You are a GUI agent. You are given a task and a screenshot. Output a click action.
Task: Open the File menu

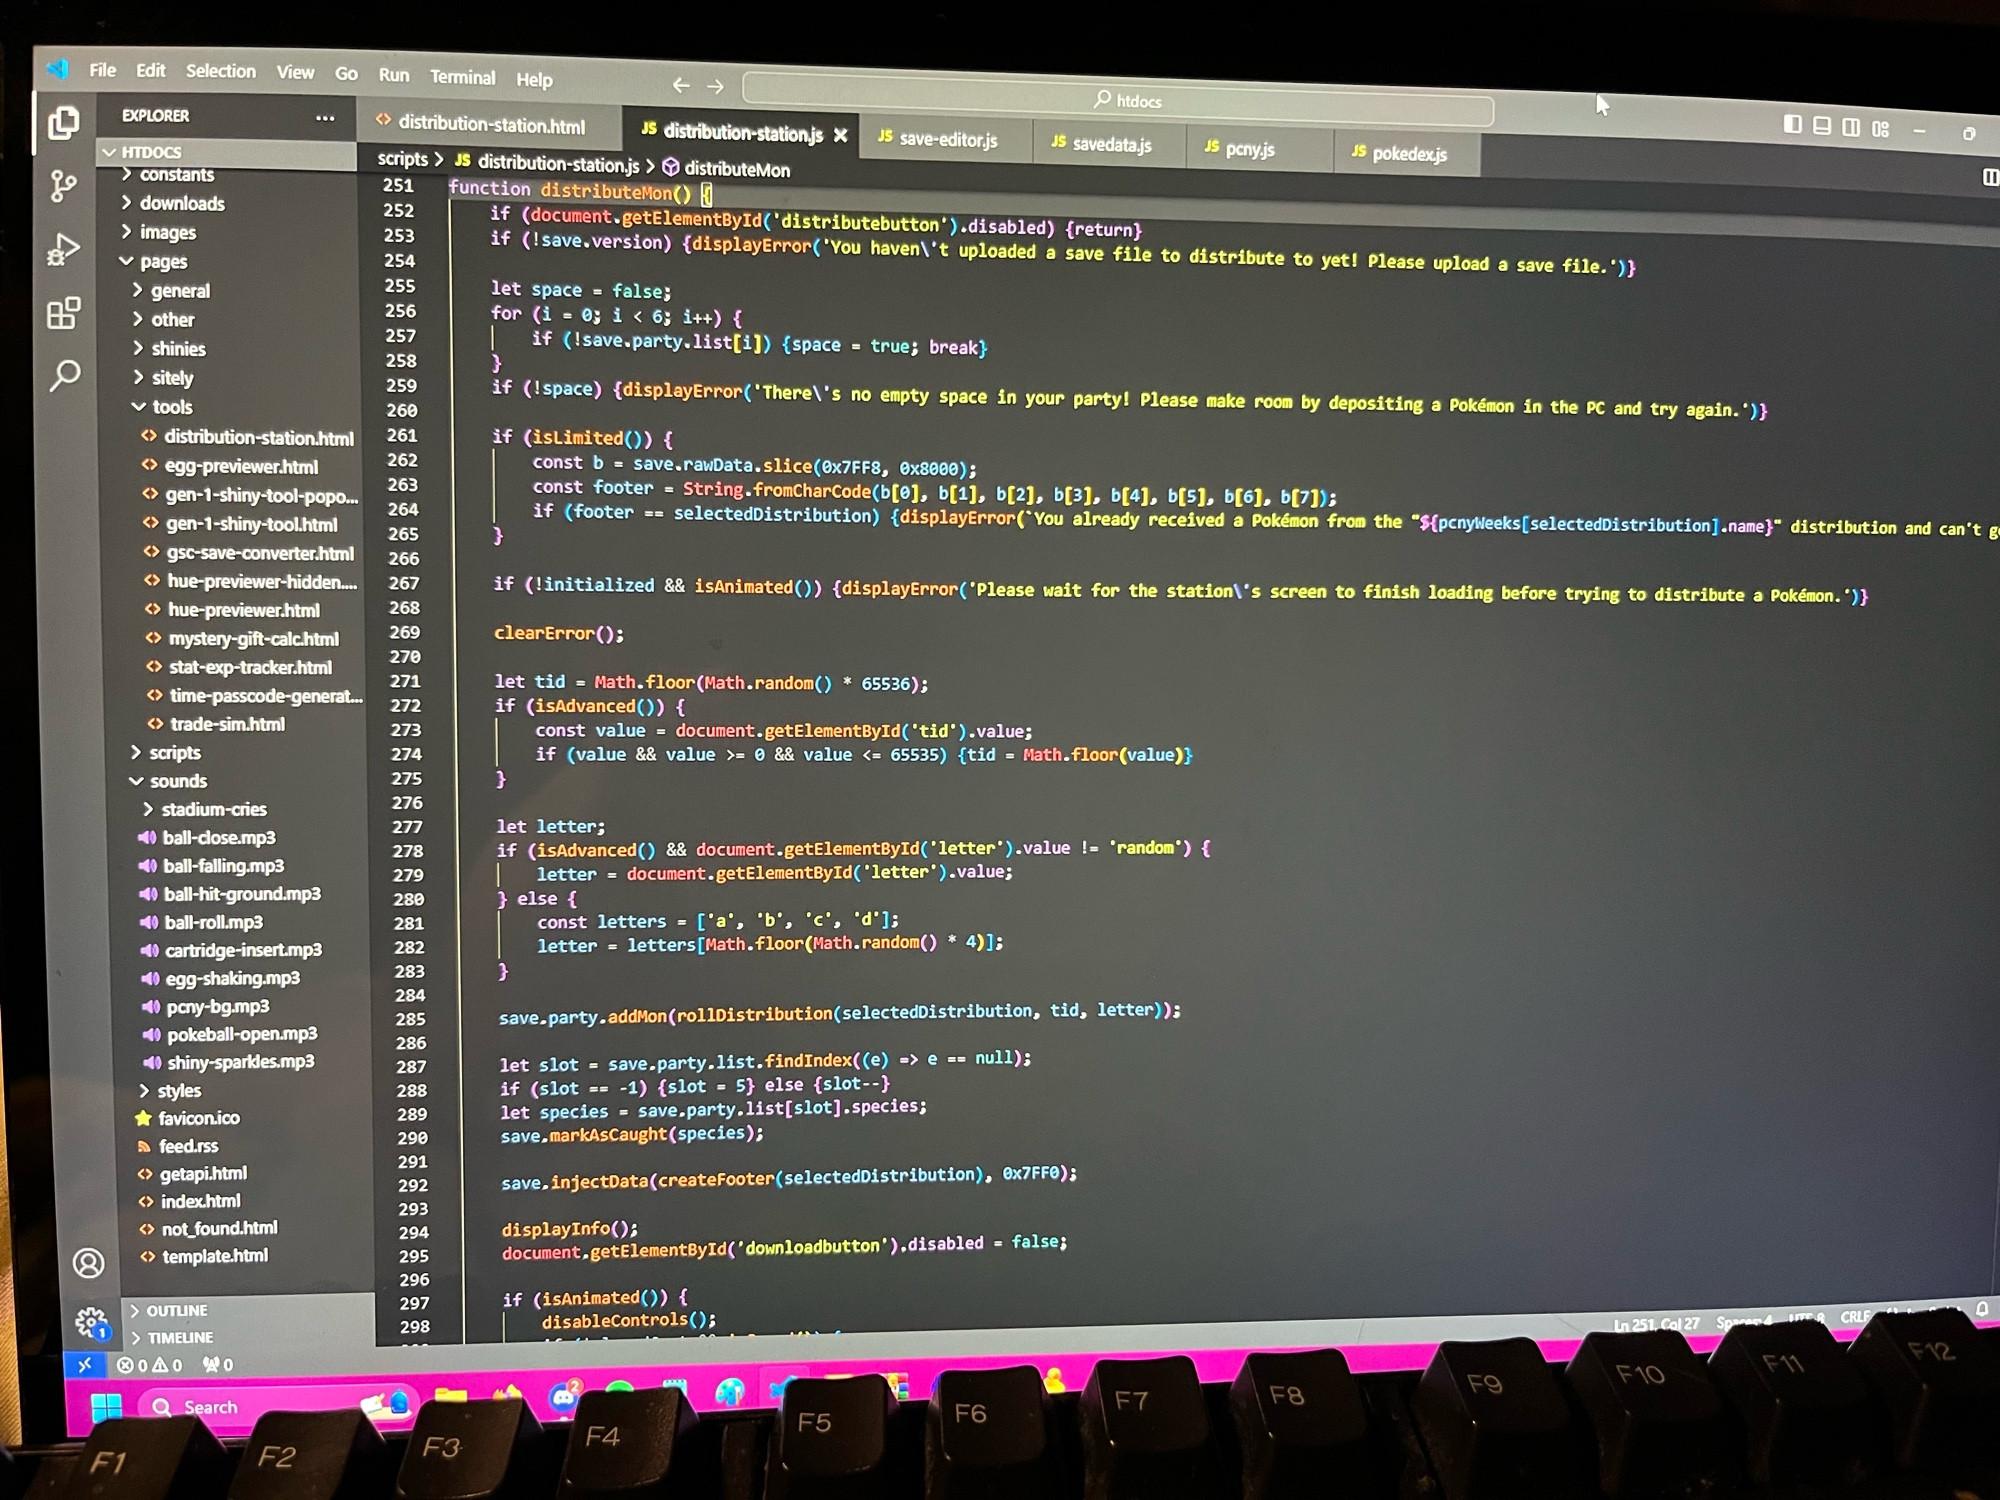pos(103,70)
